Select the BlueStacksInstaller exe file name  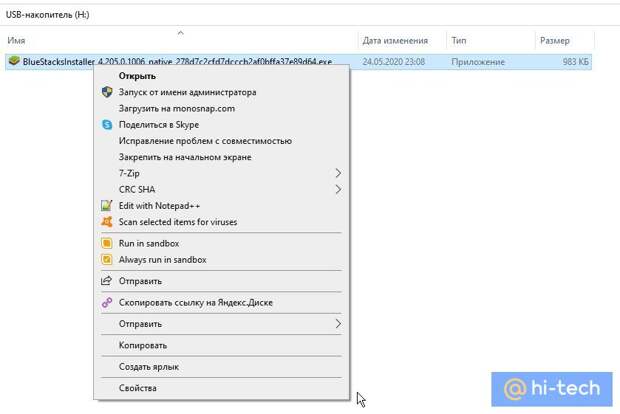click(x=177, y=62)
